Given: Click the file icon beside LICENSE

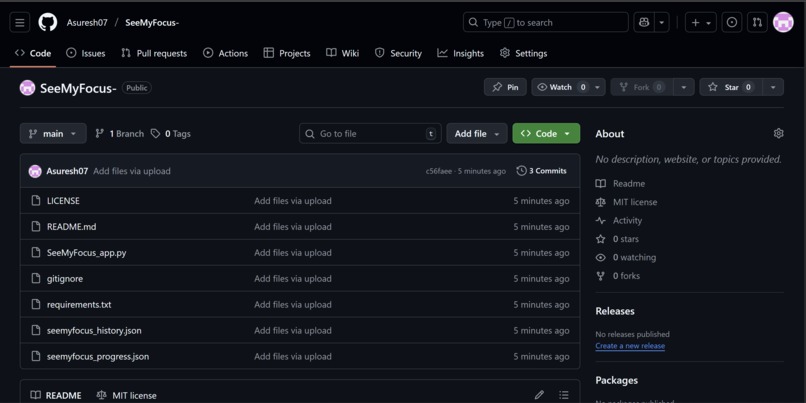Looking at the screenshot, I should pyautogui.click(x=35, y=201).
